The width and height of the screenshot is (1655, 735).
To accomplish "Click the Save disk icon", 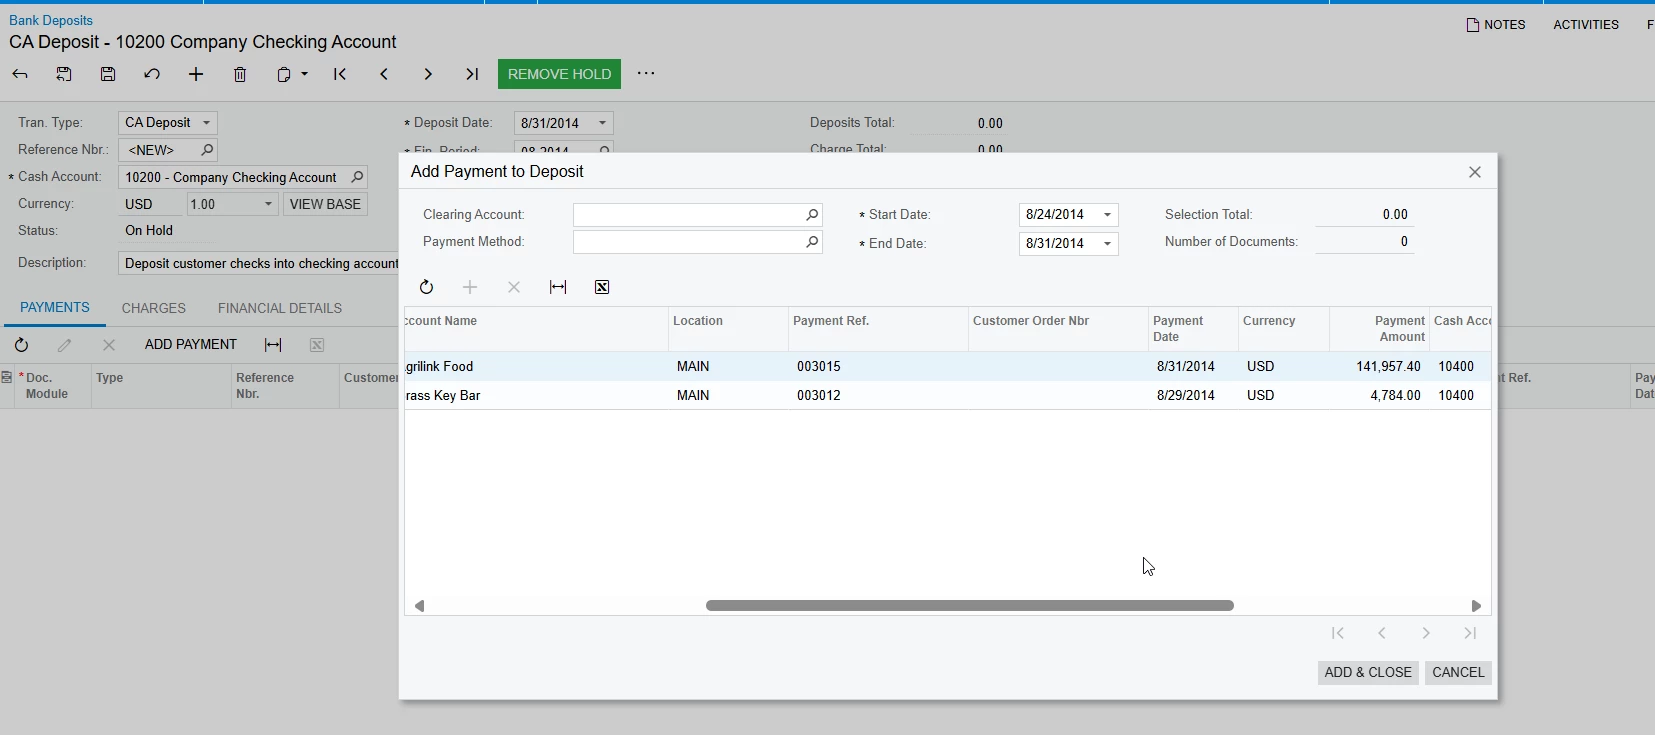I will (108, 74).
